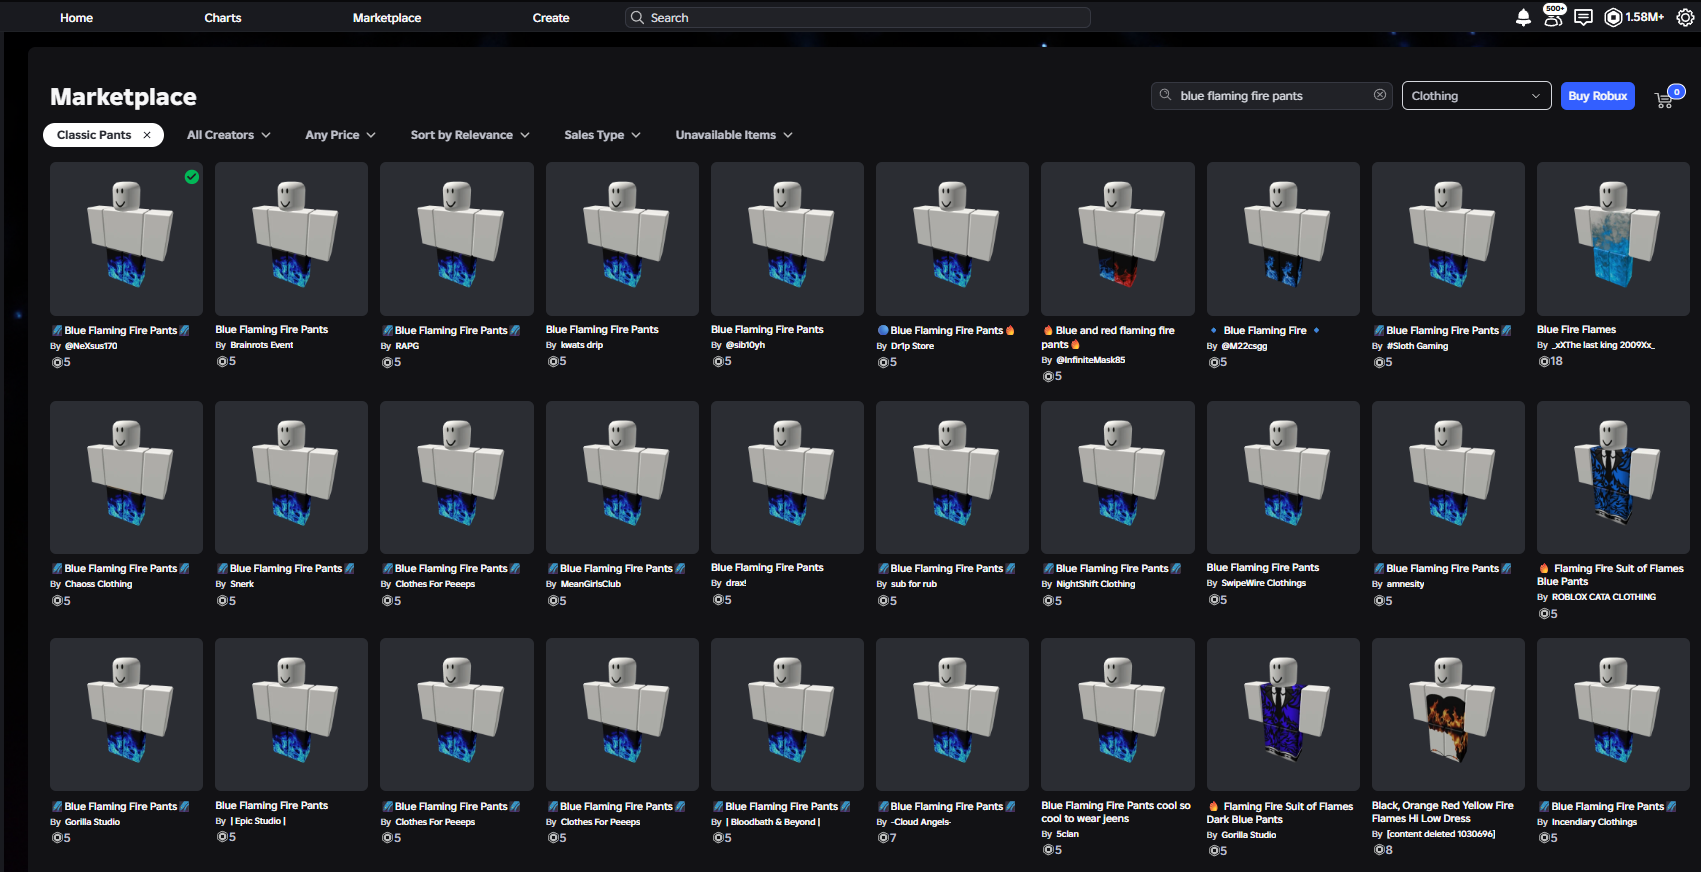Open creator link Iwats drip
Screen dimensions: 1701x872
tap(582, 345)
